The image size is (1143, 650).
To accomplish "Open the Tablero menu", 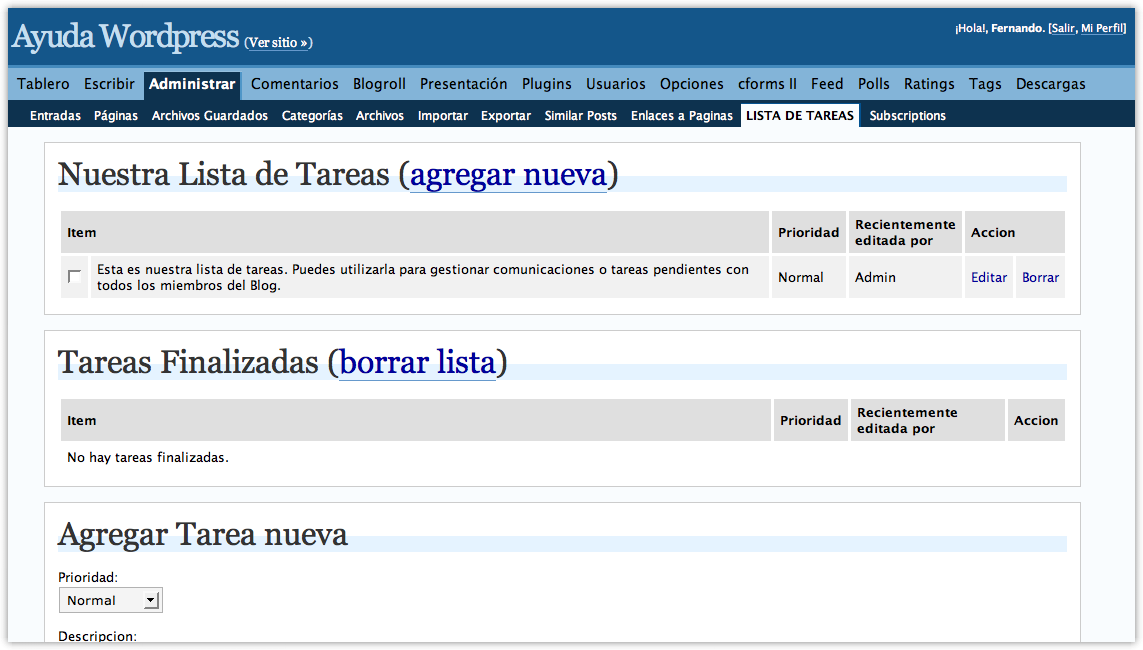I will tap(43, 84).
